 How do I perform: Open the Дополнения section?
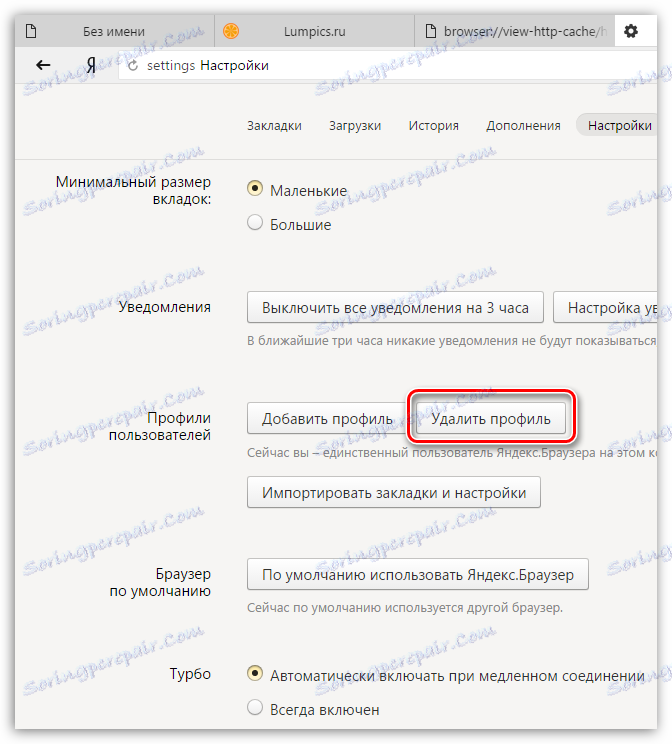pyautogui.click(x=523, y=126)
